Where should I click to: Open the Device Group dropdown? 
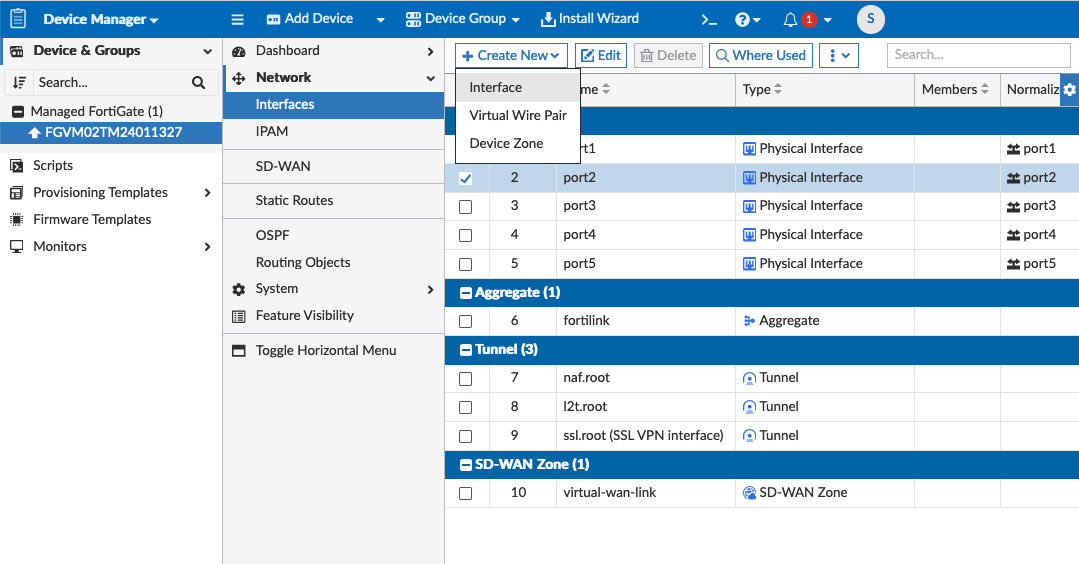pyautogui.click(x=462, y=19)
